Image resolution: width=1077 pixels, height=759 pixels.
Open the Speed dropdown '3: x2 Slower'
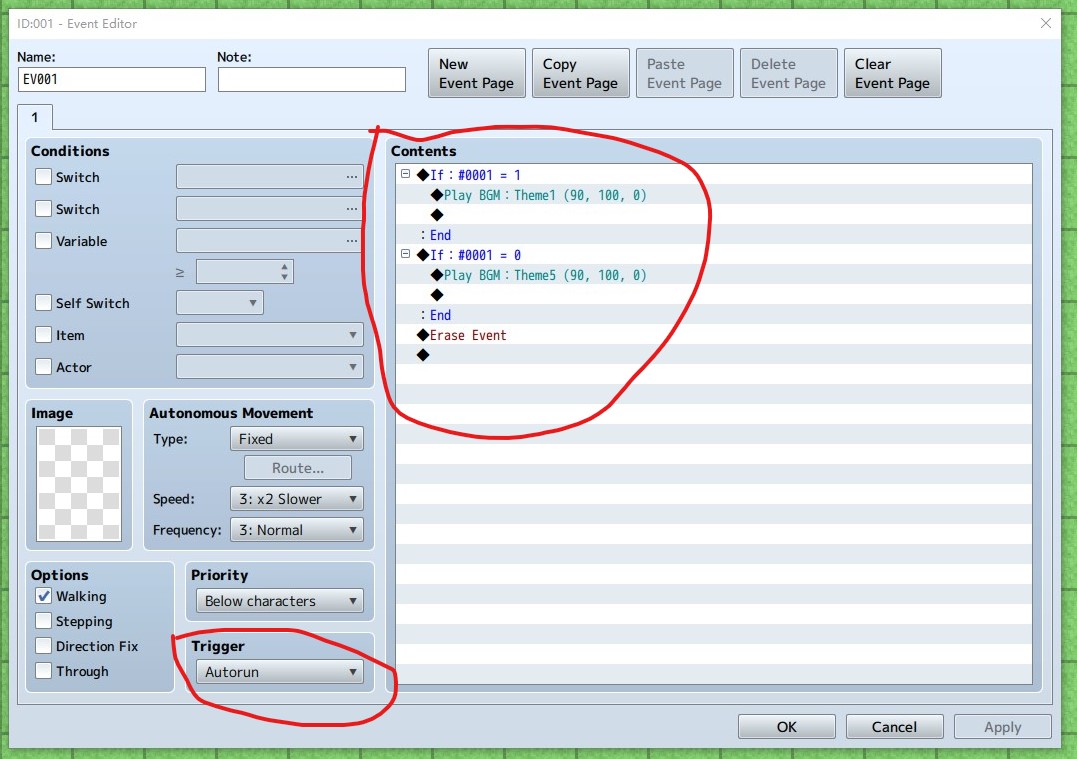[x=297, y=499]
